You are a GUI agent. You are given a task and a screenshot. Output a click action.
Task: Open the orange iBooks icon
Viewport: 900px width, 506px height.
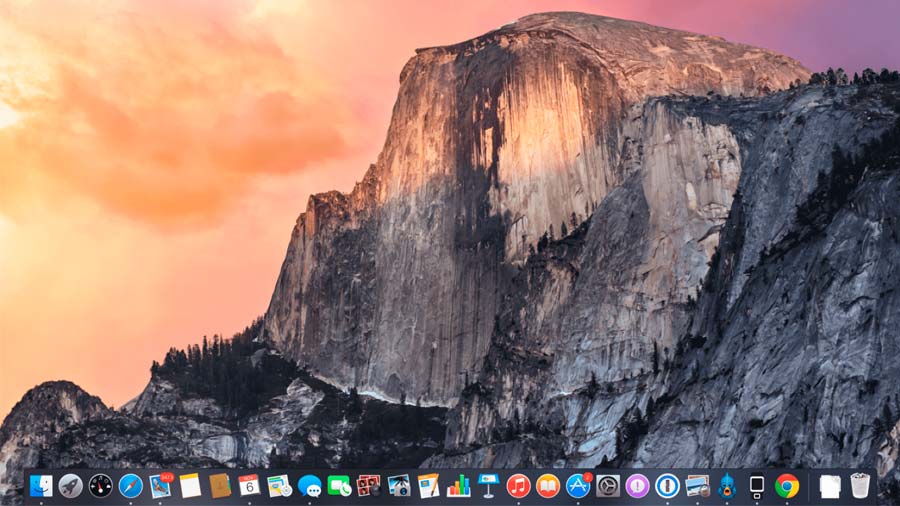click(x=548, y=486)
